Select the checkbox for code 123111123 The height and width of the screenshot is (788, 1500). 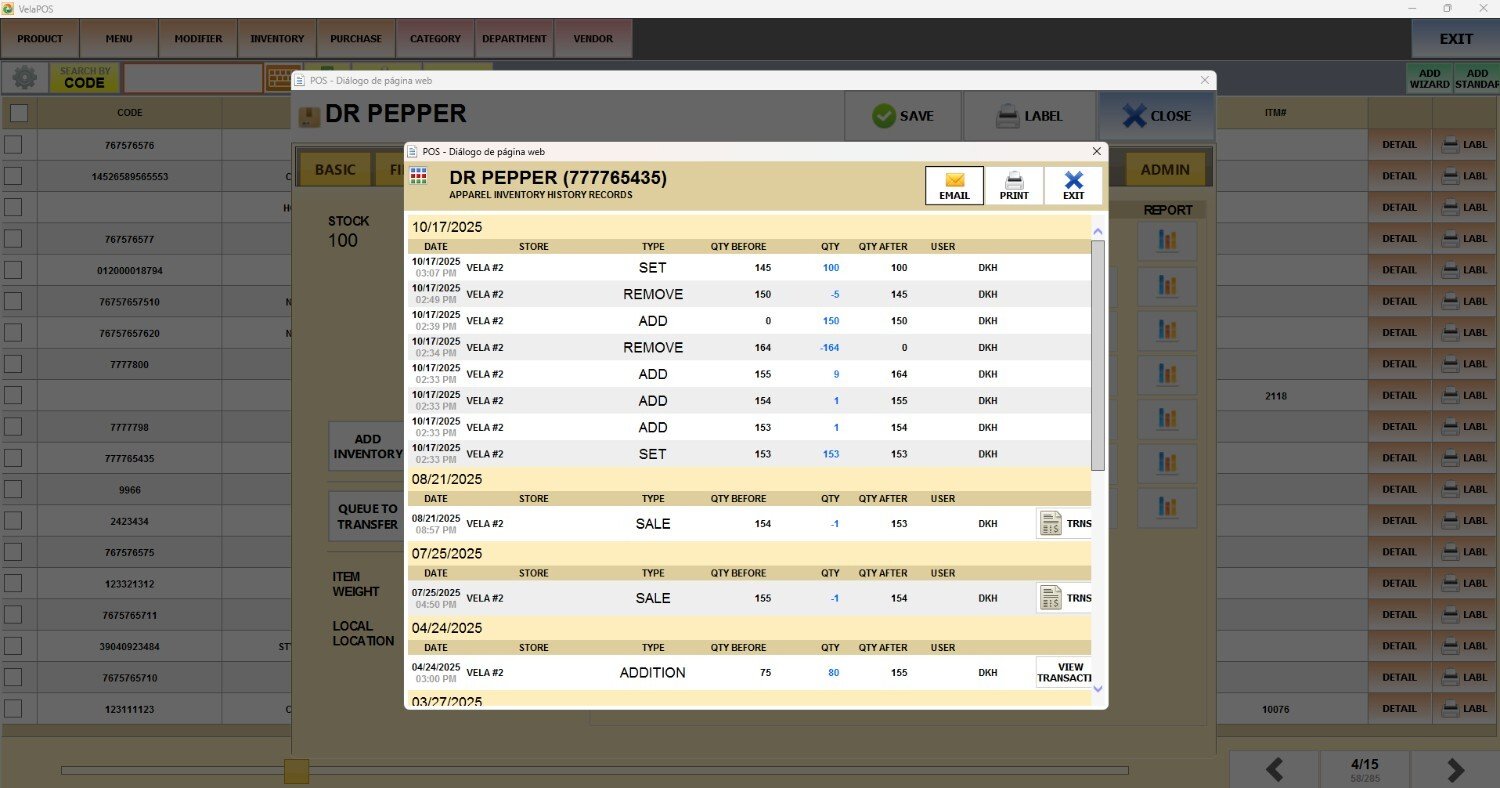pyautogui.click(x=13, y=709)
